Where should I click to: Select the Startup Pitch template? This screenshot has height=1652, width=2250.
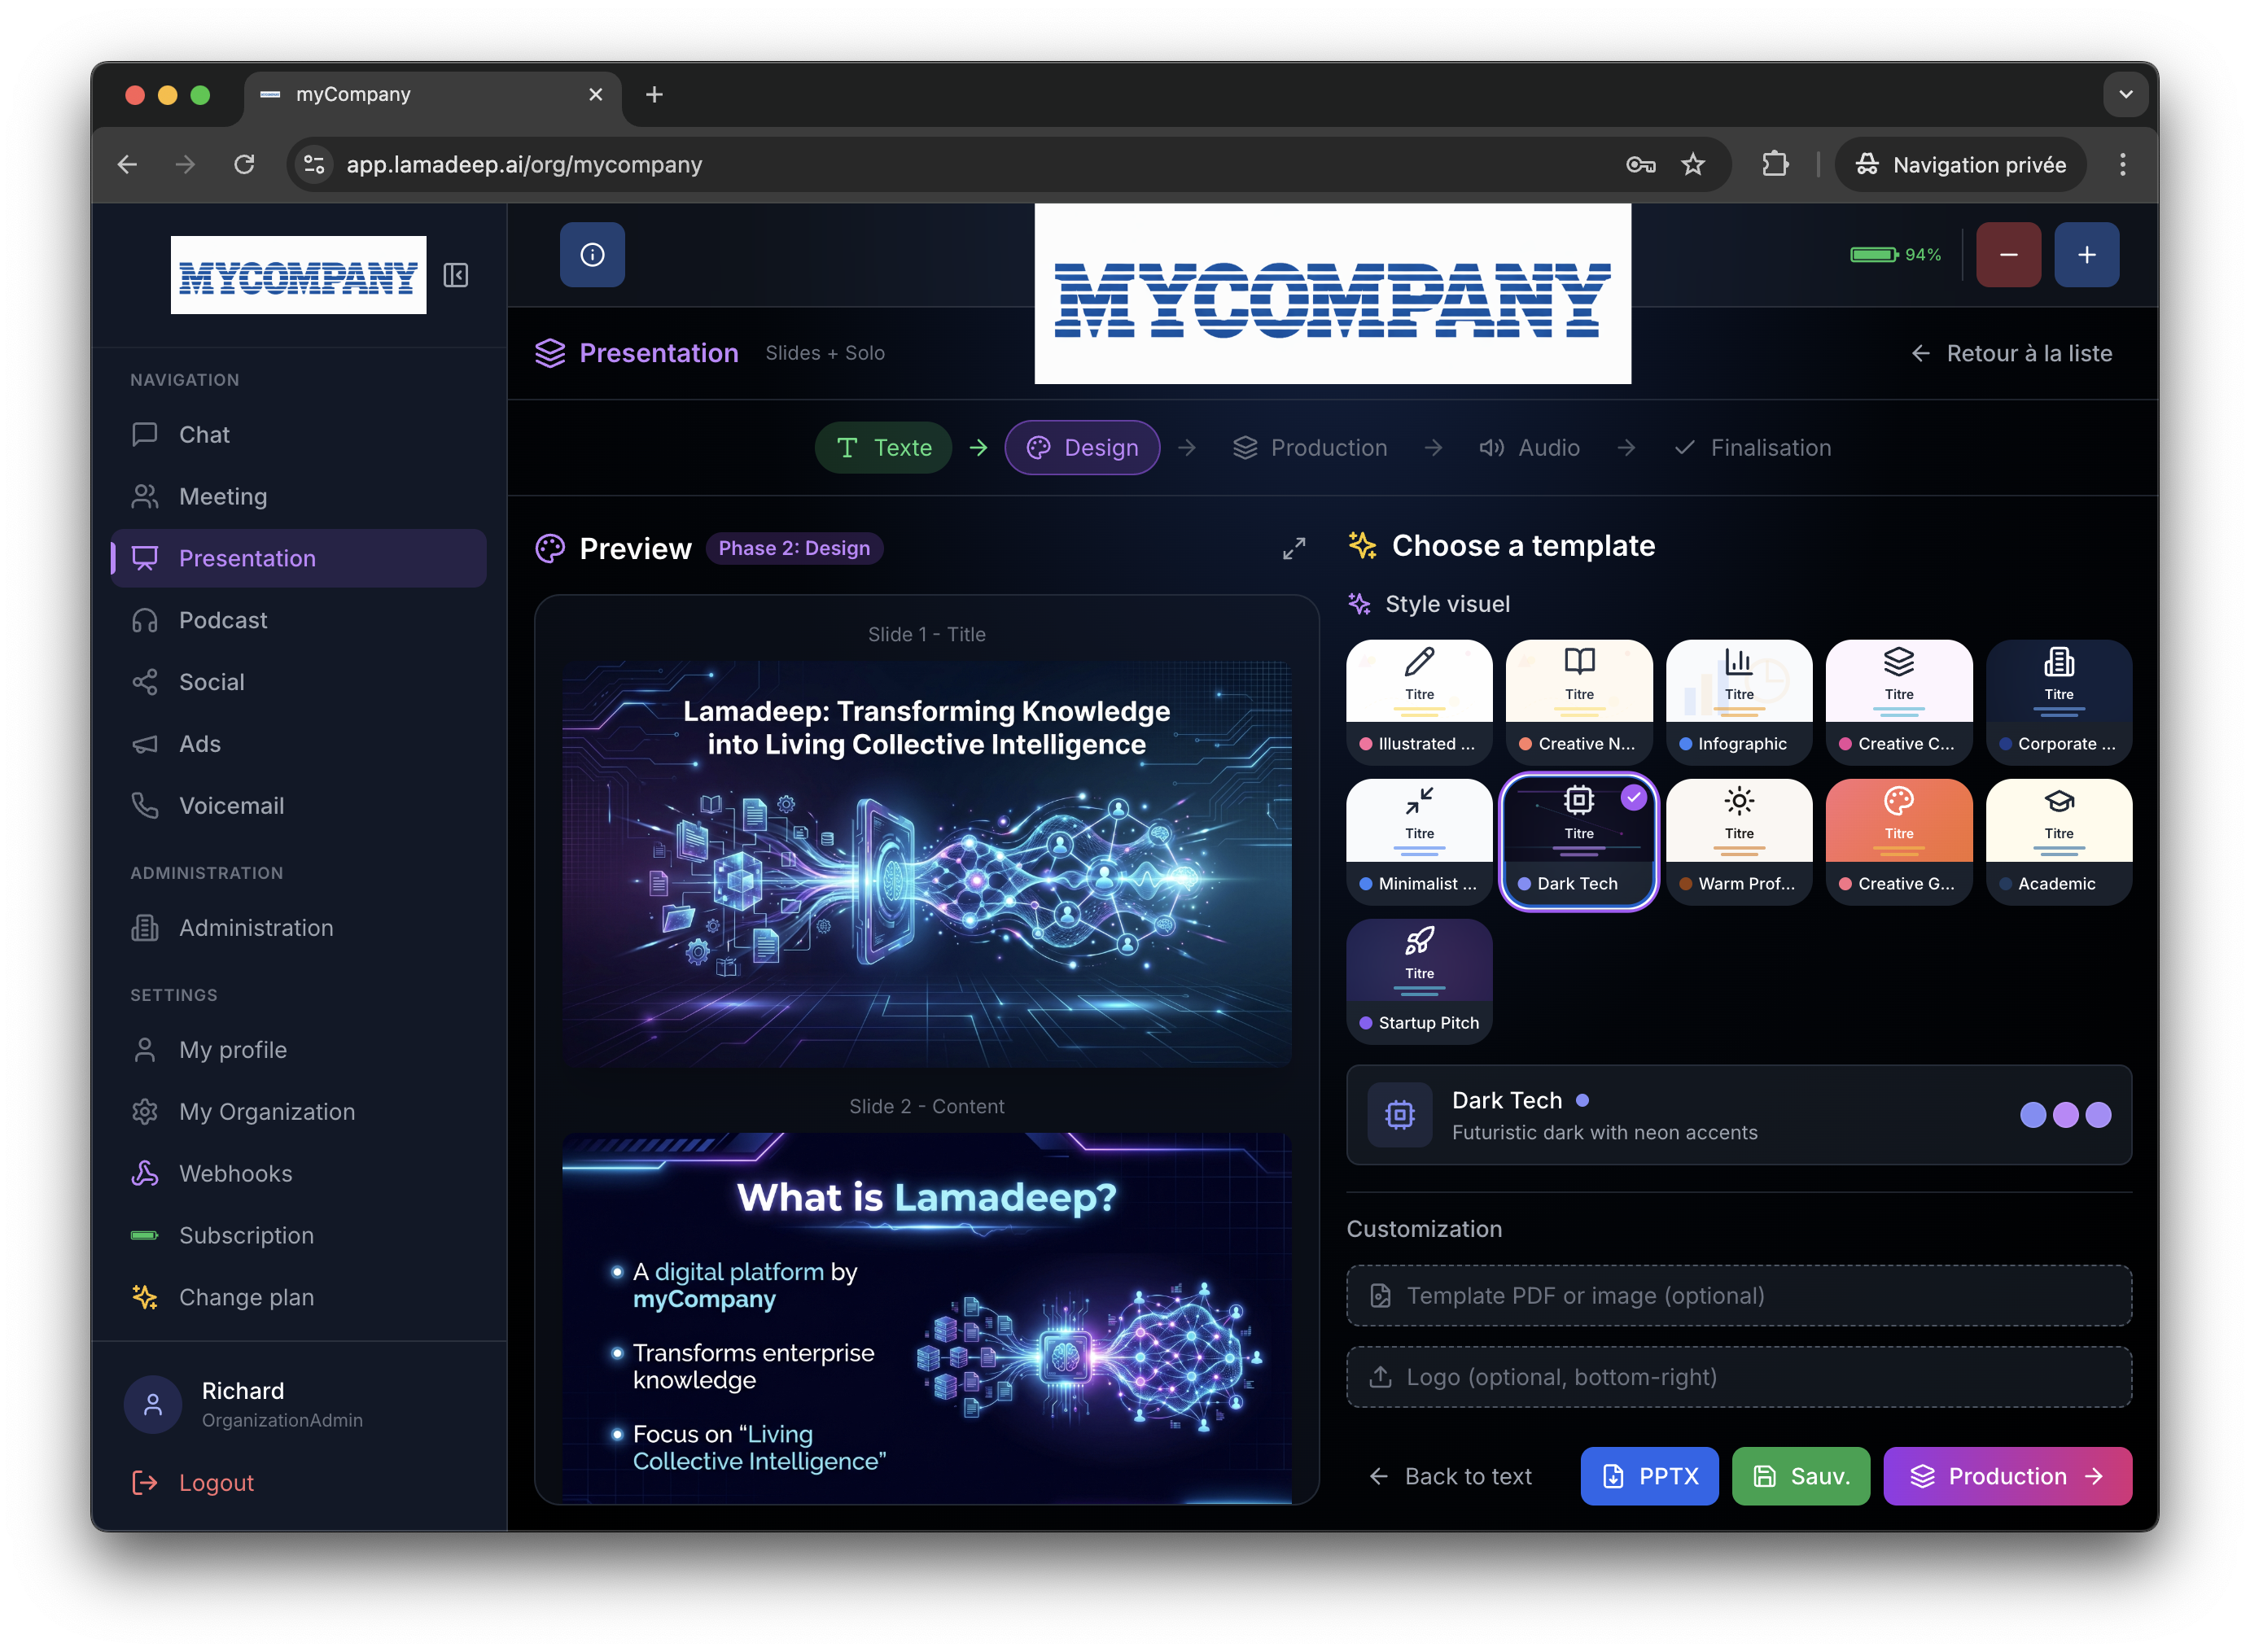1419,981
